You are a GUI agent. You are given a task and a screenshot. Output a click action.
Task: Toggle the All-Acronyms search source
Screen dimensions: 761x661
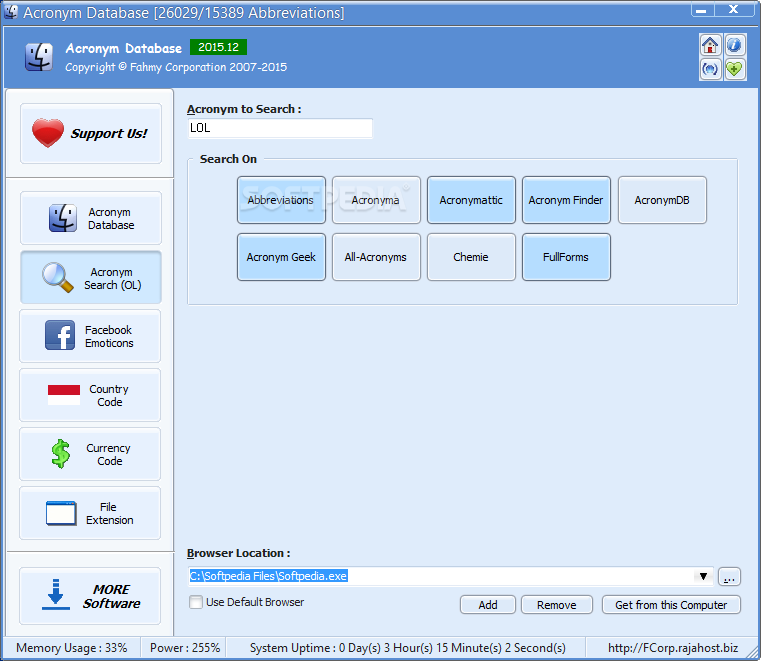point(376,257)
